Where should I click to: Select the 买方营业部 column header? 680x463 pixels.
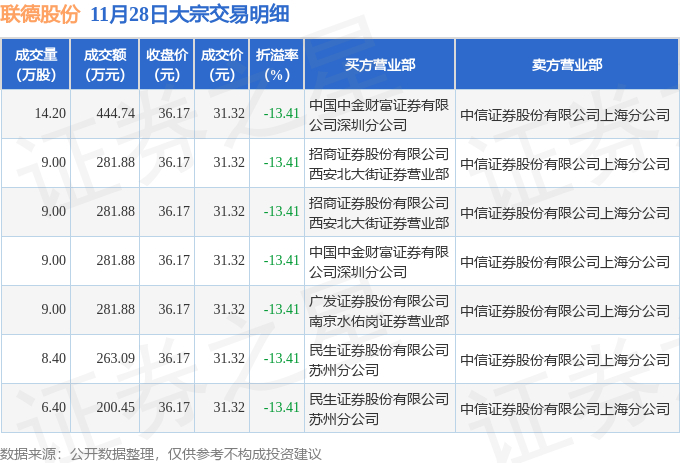[379, 64]
